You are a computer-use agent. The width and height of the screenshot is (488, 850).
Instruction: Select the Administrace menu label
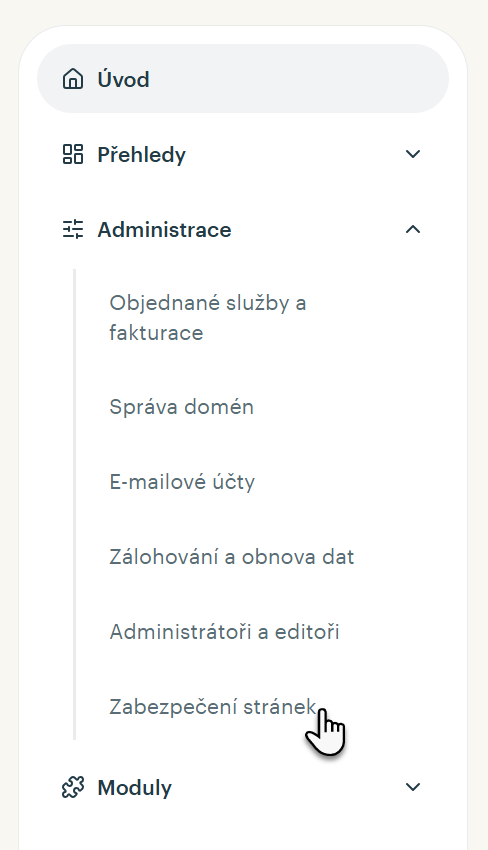164,230
